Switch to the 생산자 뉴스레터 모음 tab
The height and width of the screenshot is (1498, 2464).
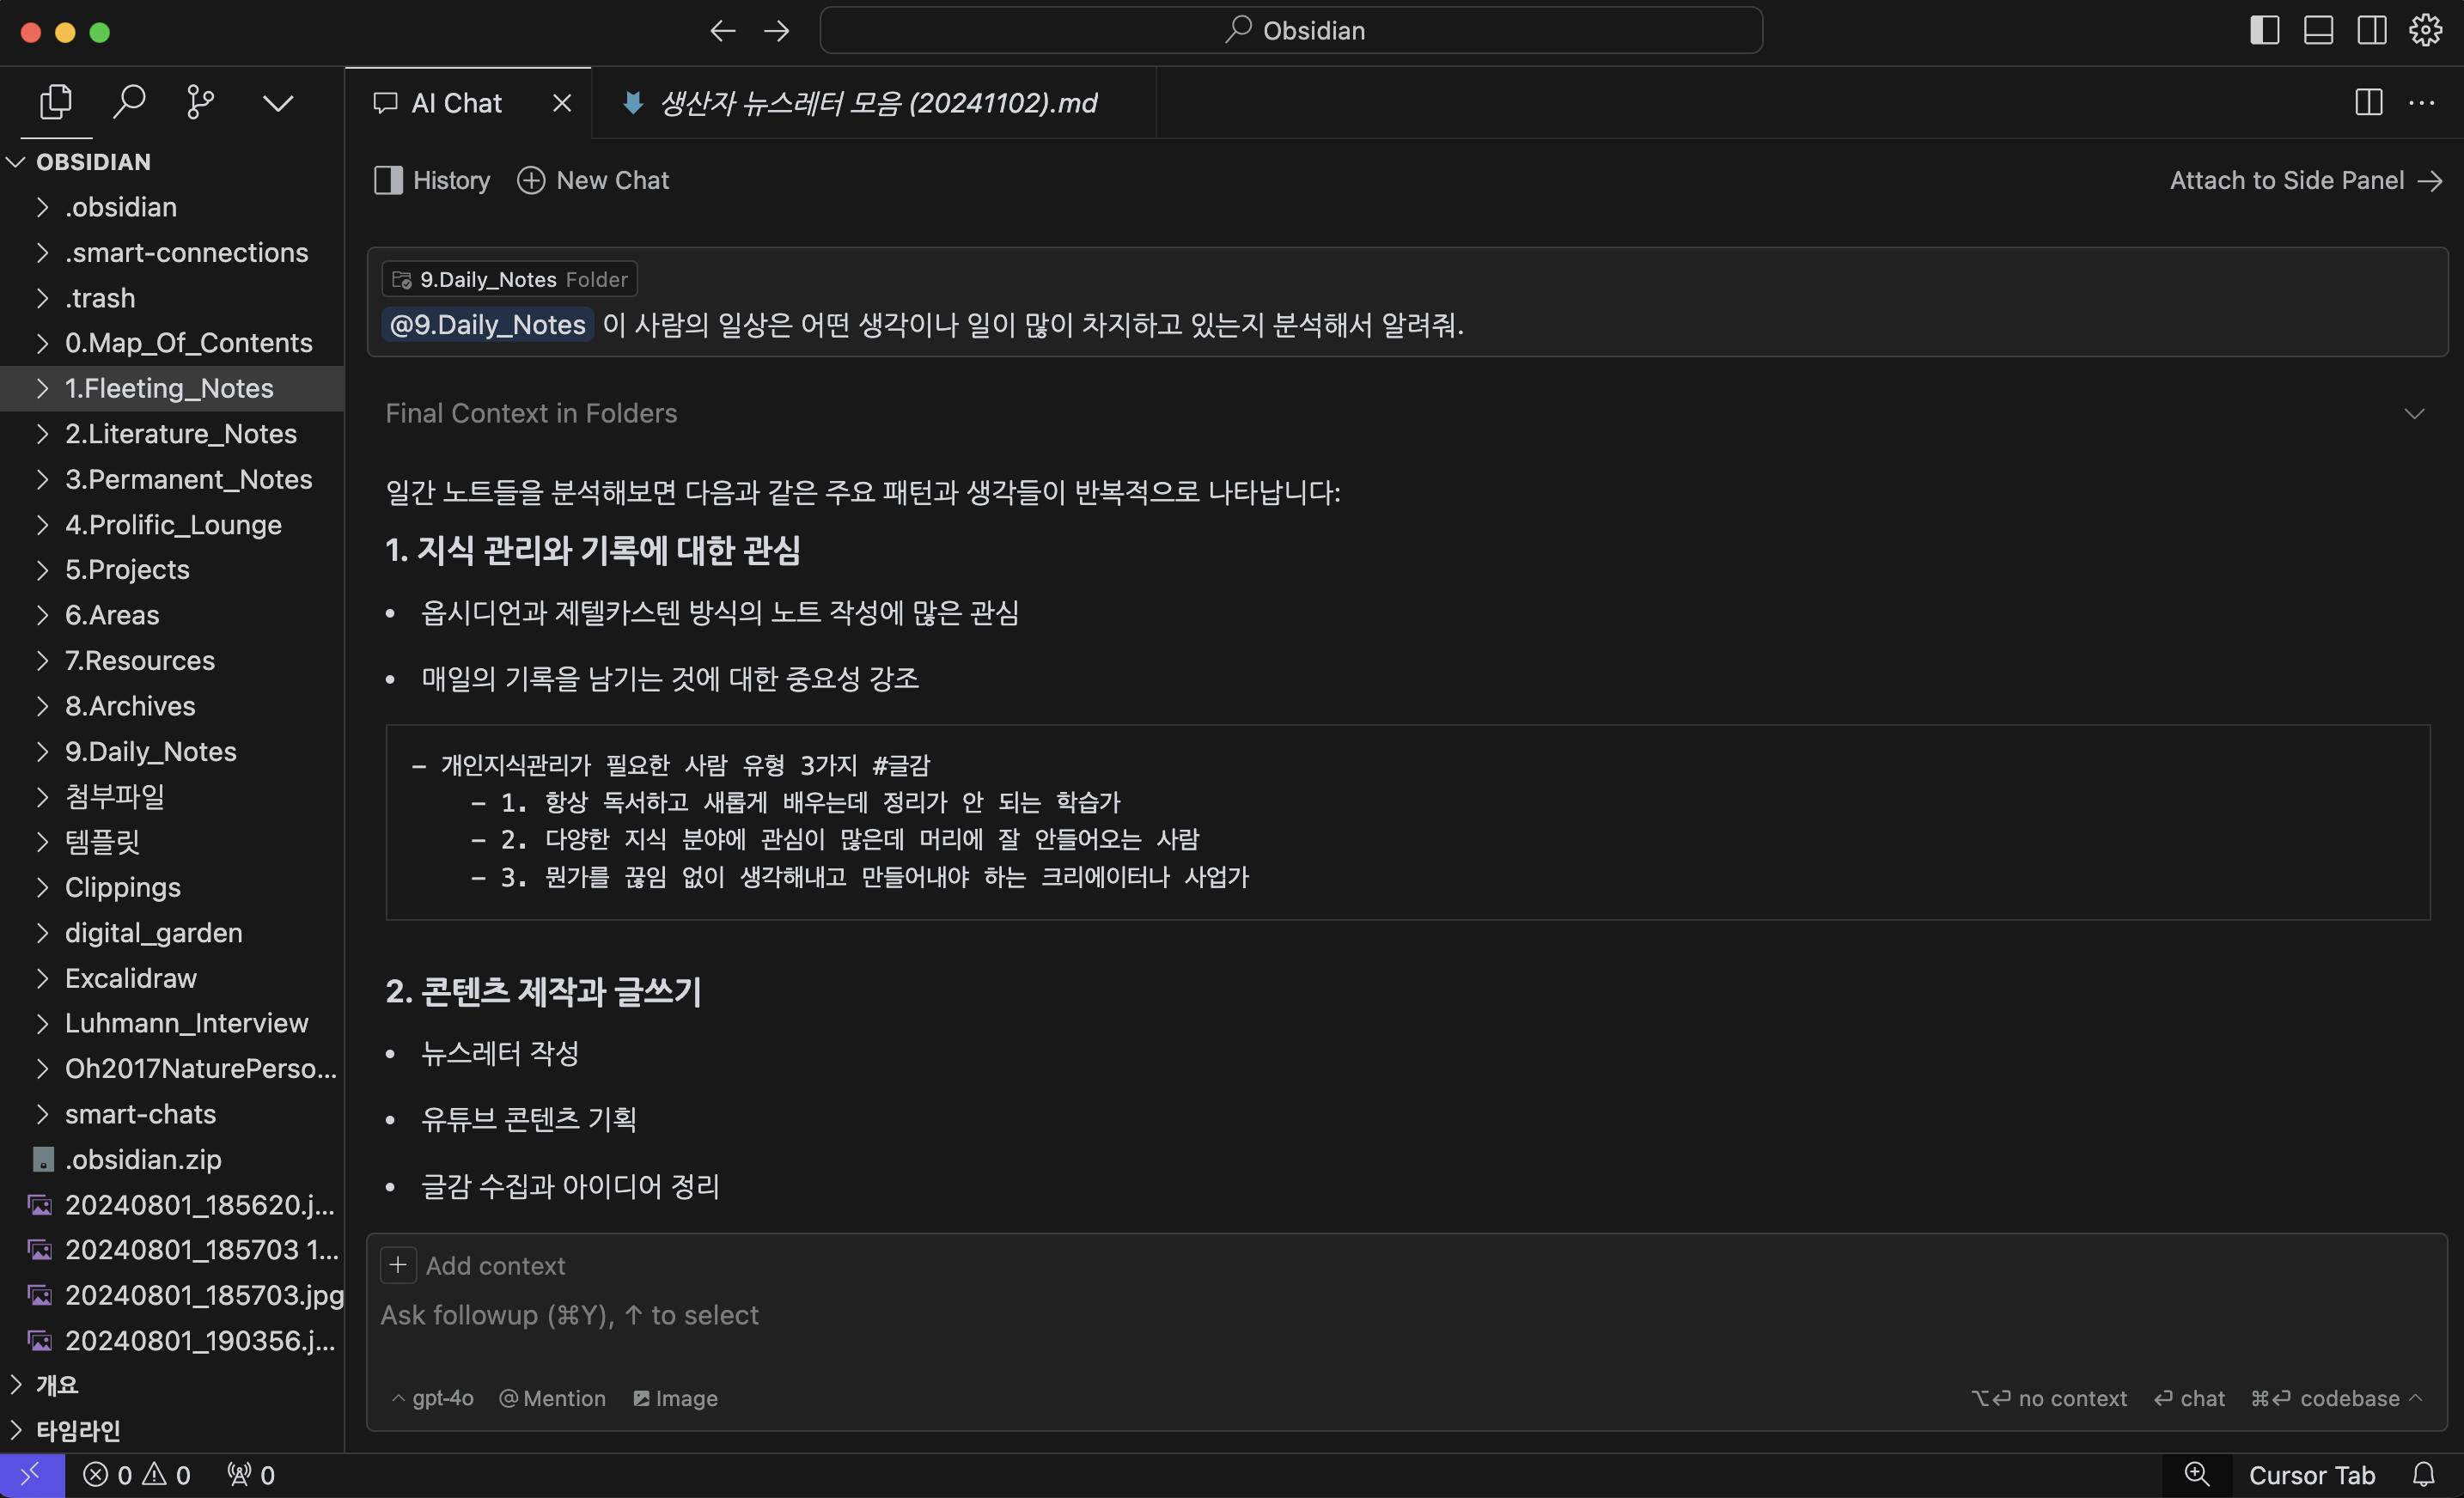(x=876, y=103)
